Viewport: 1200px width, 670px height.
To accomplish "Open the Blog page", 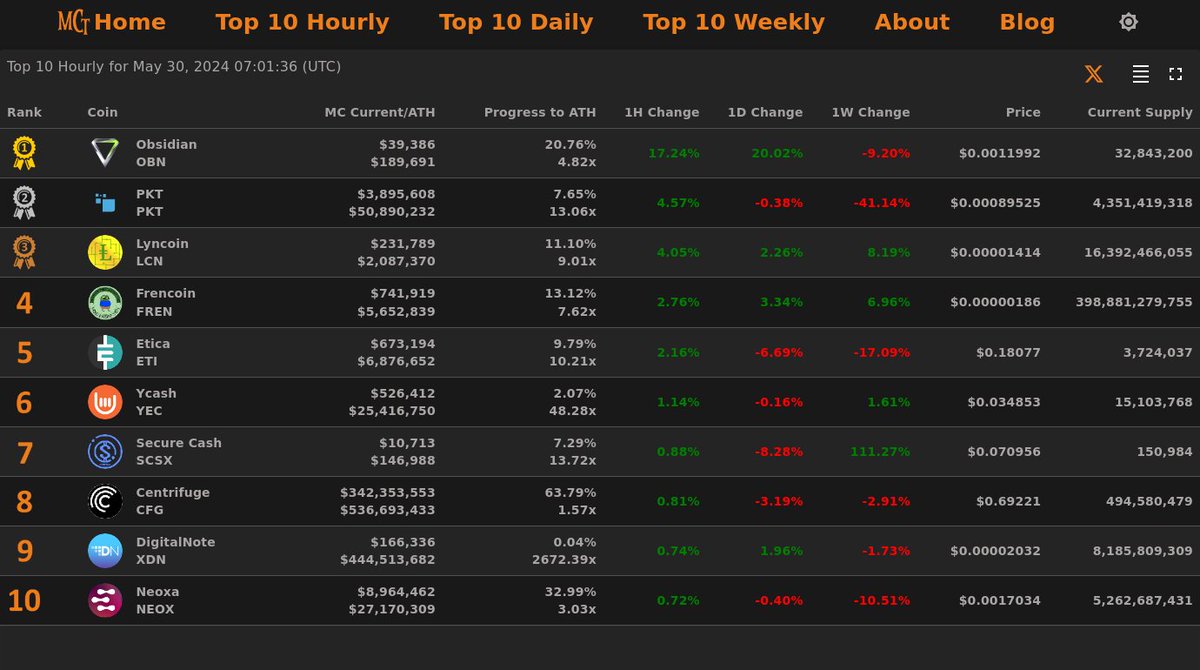I will point(1027,22).
